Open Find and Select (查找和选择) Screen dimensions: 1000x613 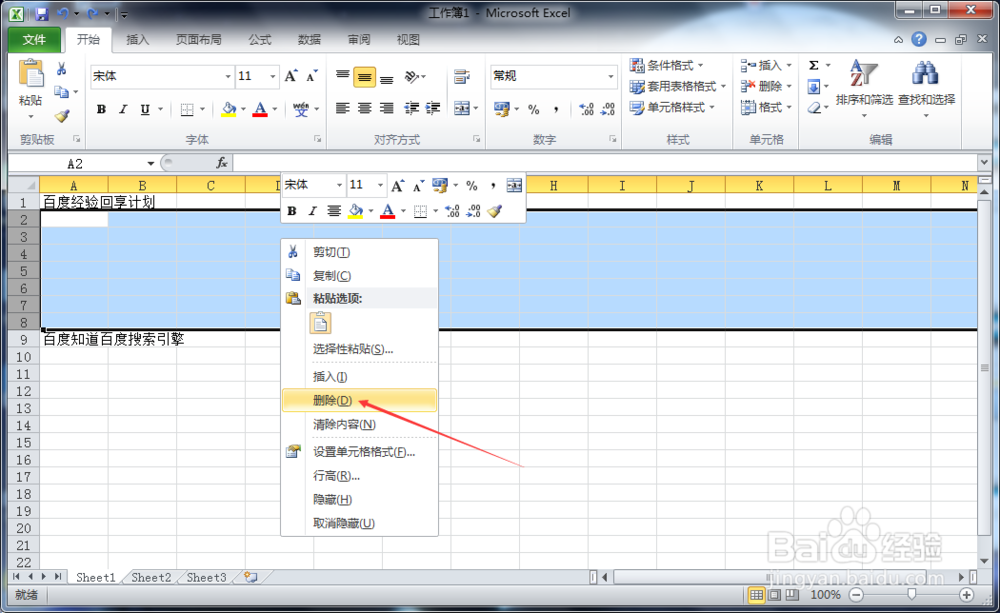(926, 89)
